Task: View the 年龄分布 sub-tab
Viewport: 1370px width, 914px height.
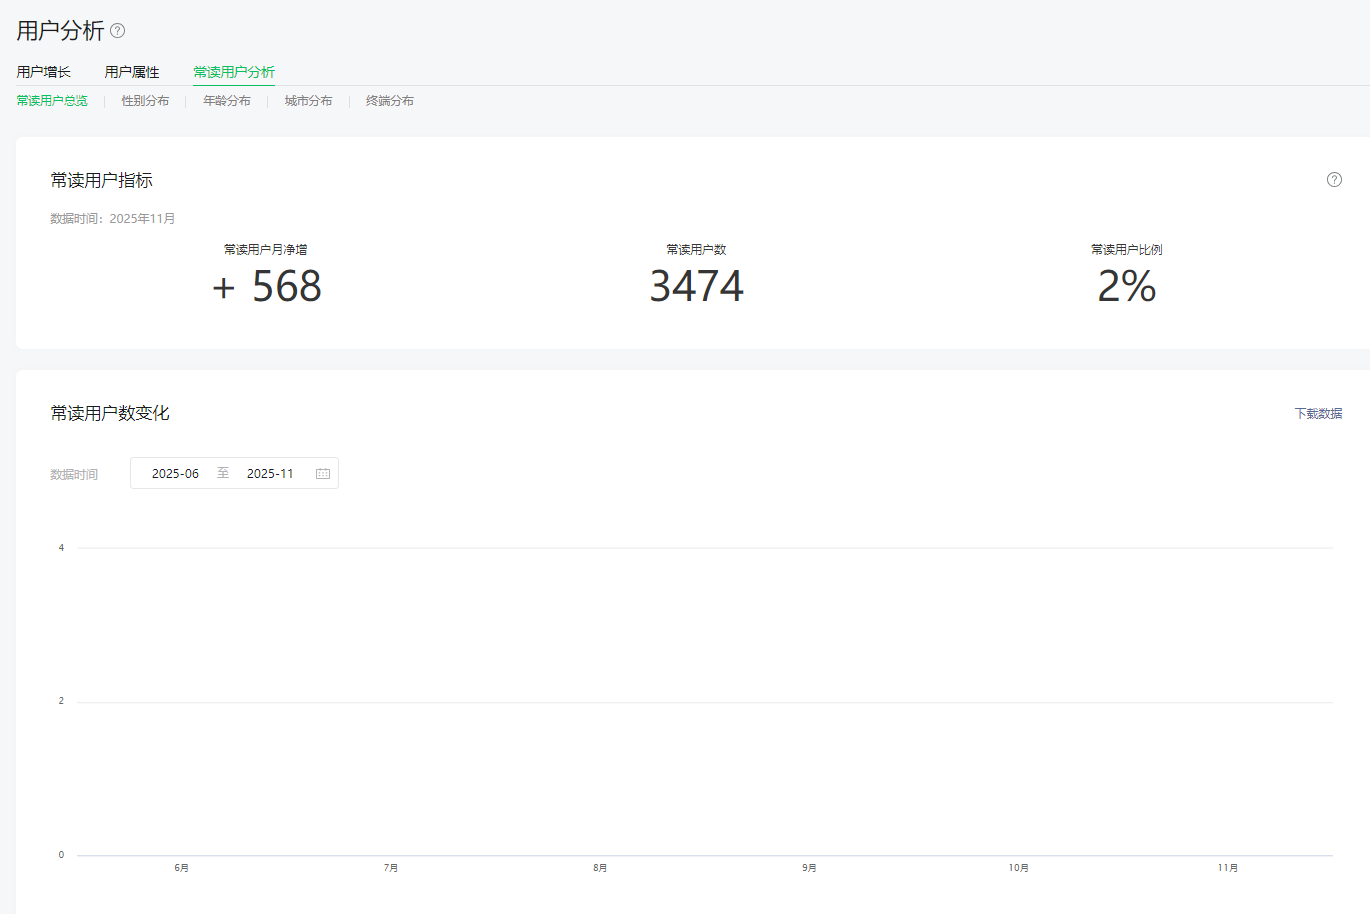Action: 227,101
